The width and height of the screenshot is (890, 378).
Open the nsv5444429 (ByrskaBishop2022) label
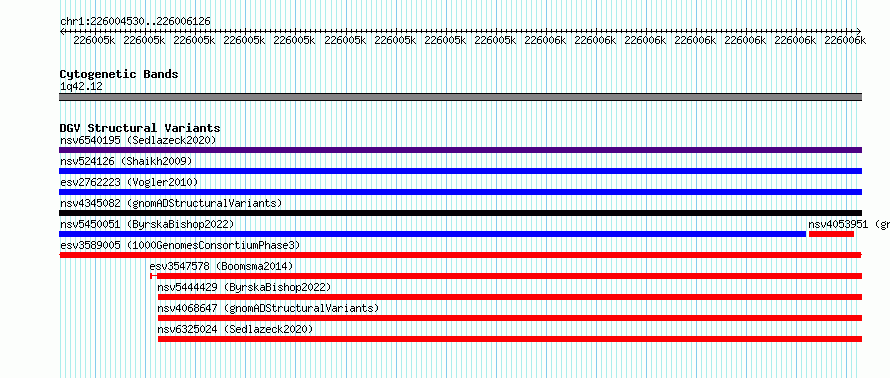[x=244, y=287]
